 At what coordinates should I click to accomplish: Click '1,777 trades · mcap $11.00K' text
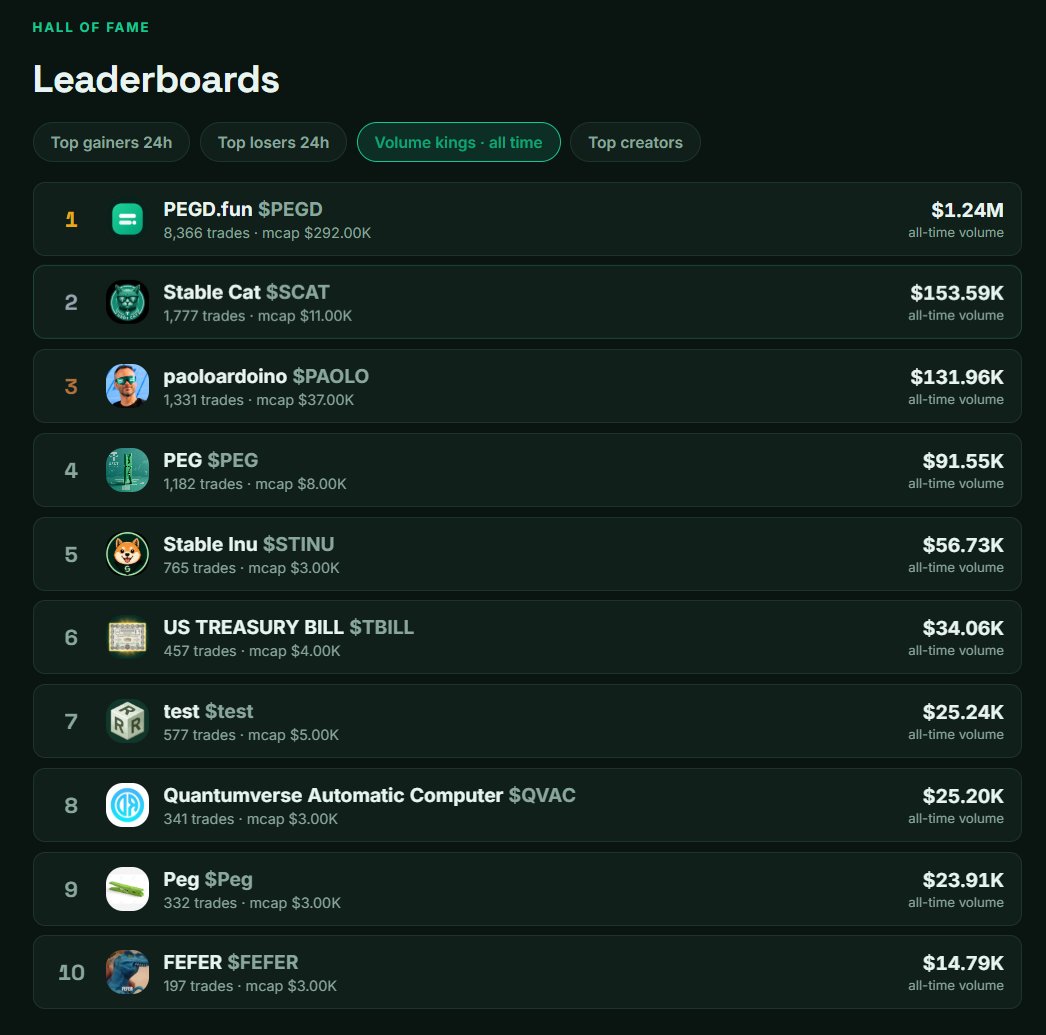coord(257,315)
